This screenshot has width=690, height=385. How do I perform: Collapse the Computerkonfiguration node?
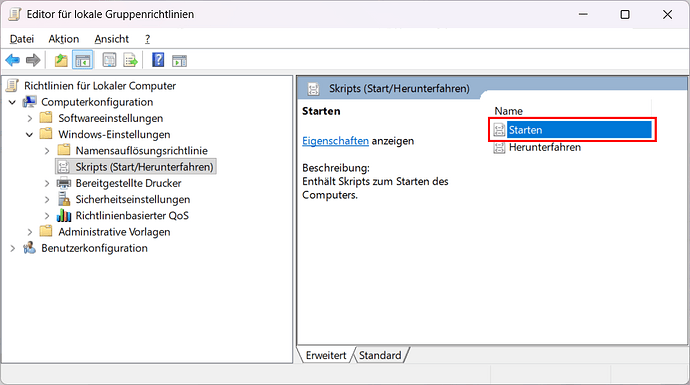(x=13, y=102)
